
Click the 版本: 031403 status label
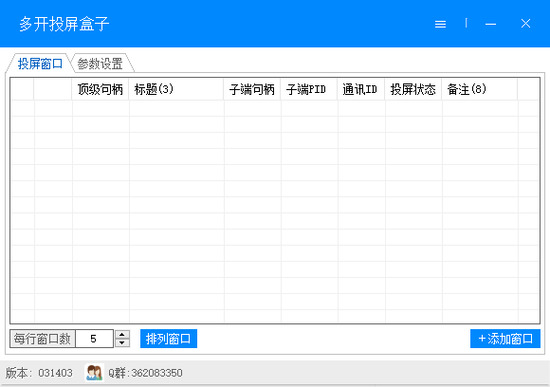click(x=39, y=373)
